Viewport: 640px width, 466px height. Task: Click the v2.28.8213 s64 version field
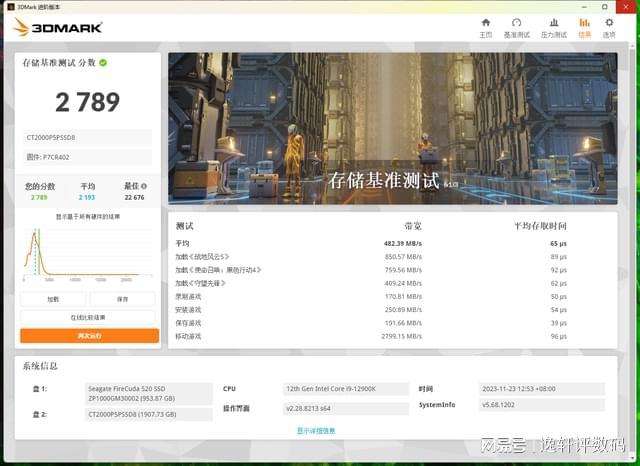coord(346,408)
